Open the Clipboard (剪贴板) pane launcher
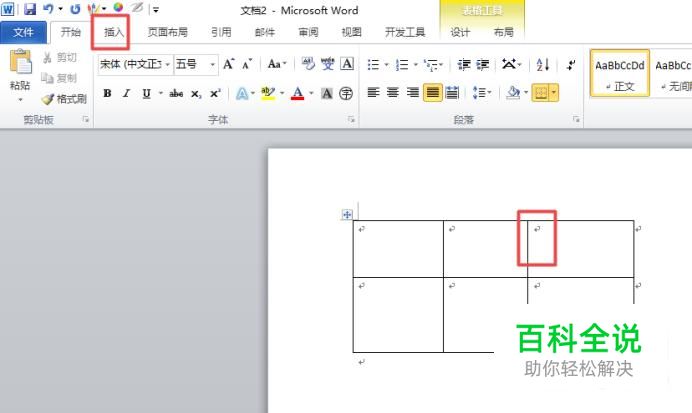692x413 pixels. [x=86, y=119]
